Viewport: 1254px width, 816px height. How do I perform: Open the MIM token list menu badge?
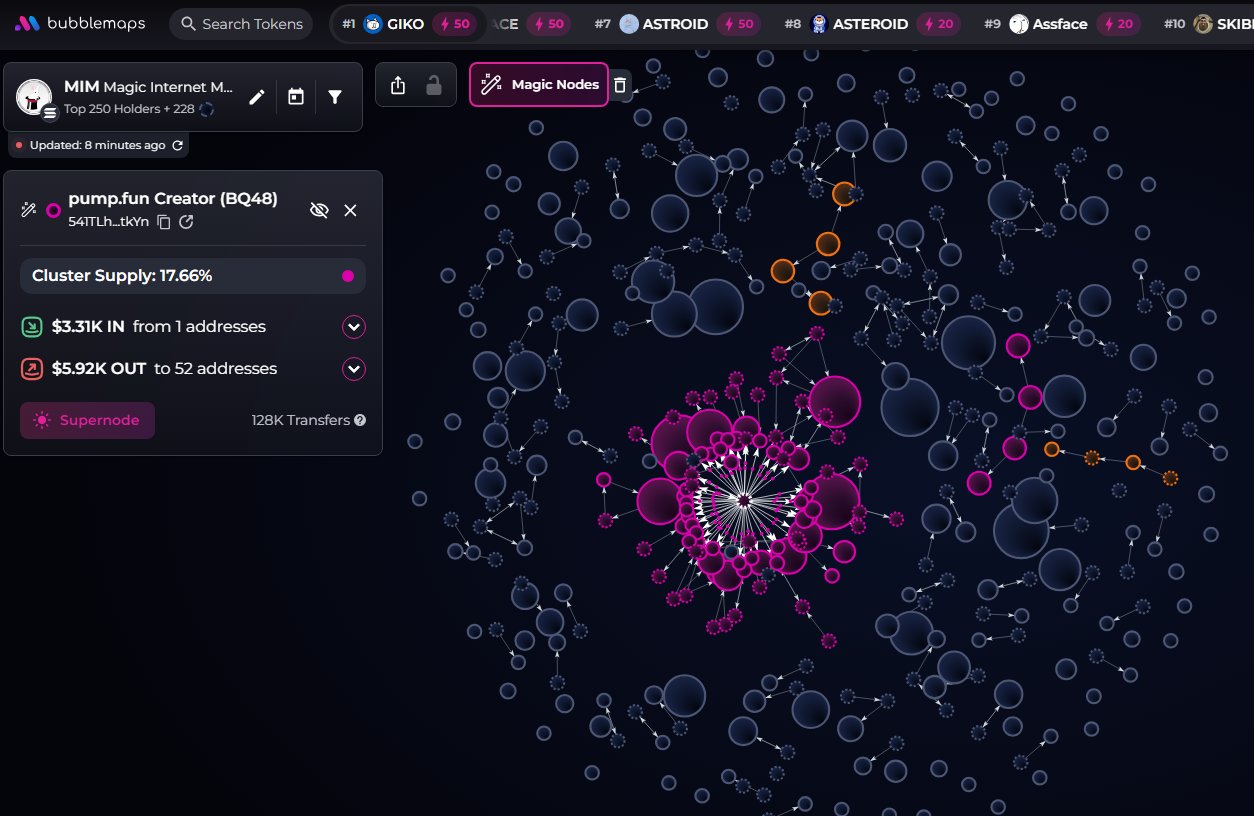click(x=50, y=113)
